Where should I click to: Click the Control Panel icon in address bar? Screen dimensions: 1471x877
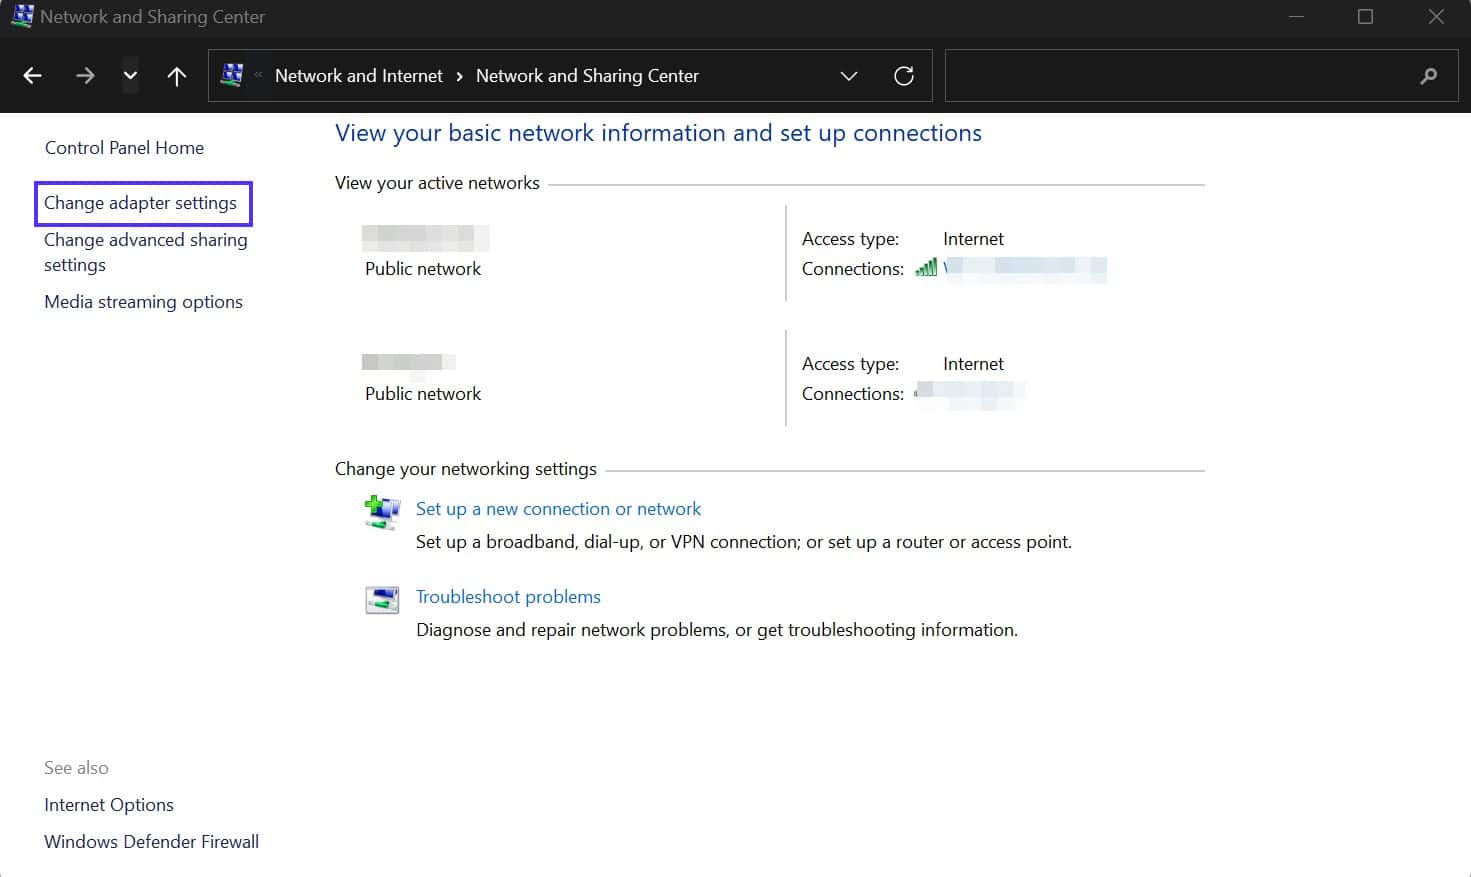pyautogui.click(x=232, y=75)
